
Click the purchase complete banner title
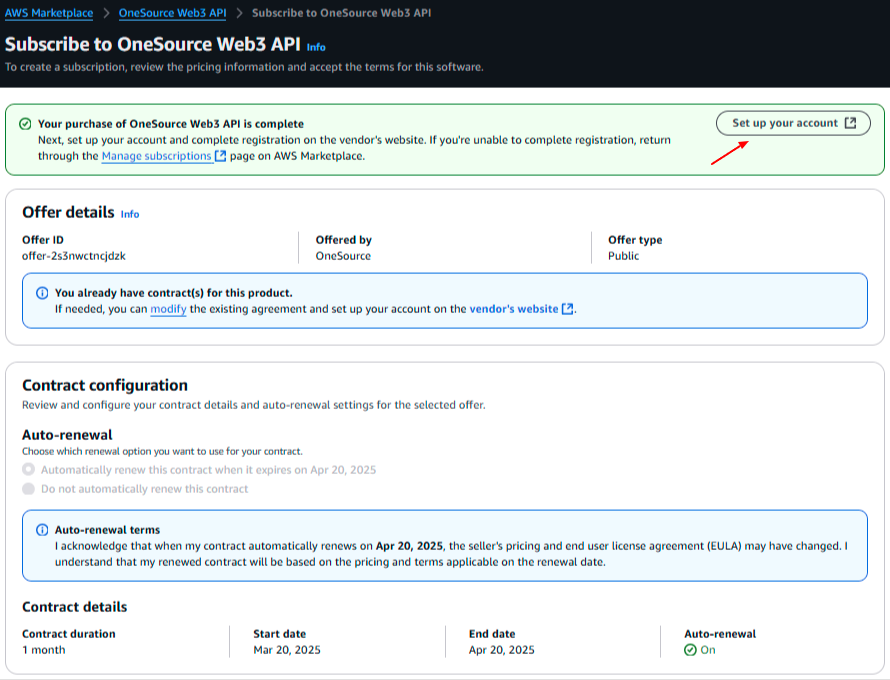(171, 124)
